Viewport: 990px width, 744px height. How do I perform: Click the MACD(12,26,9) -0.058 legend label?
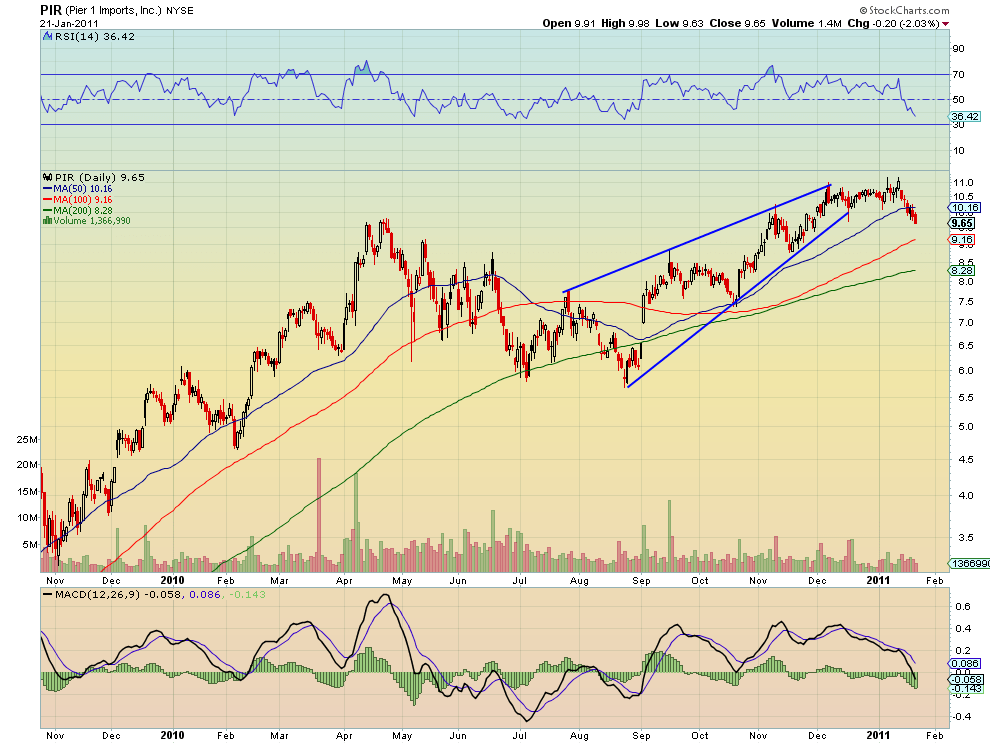117,594
